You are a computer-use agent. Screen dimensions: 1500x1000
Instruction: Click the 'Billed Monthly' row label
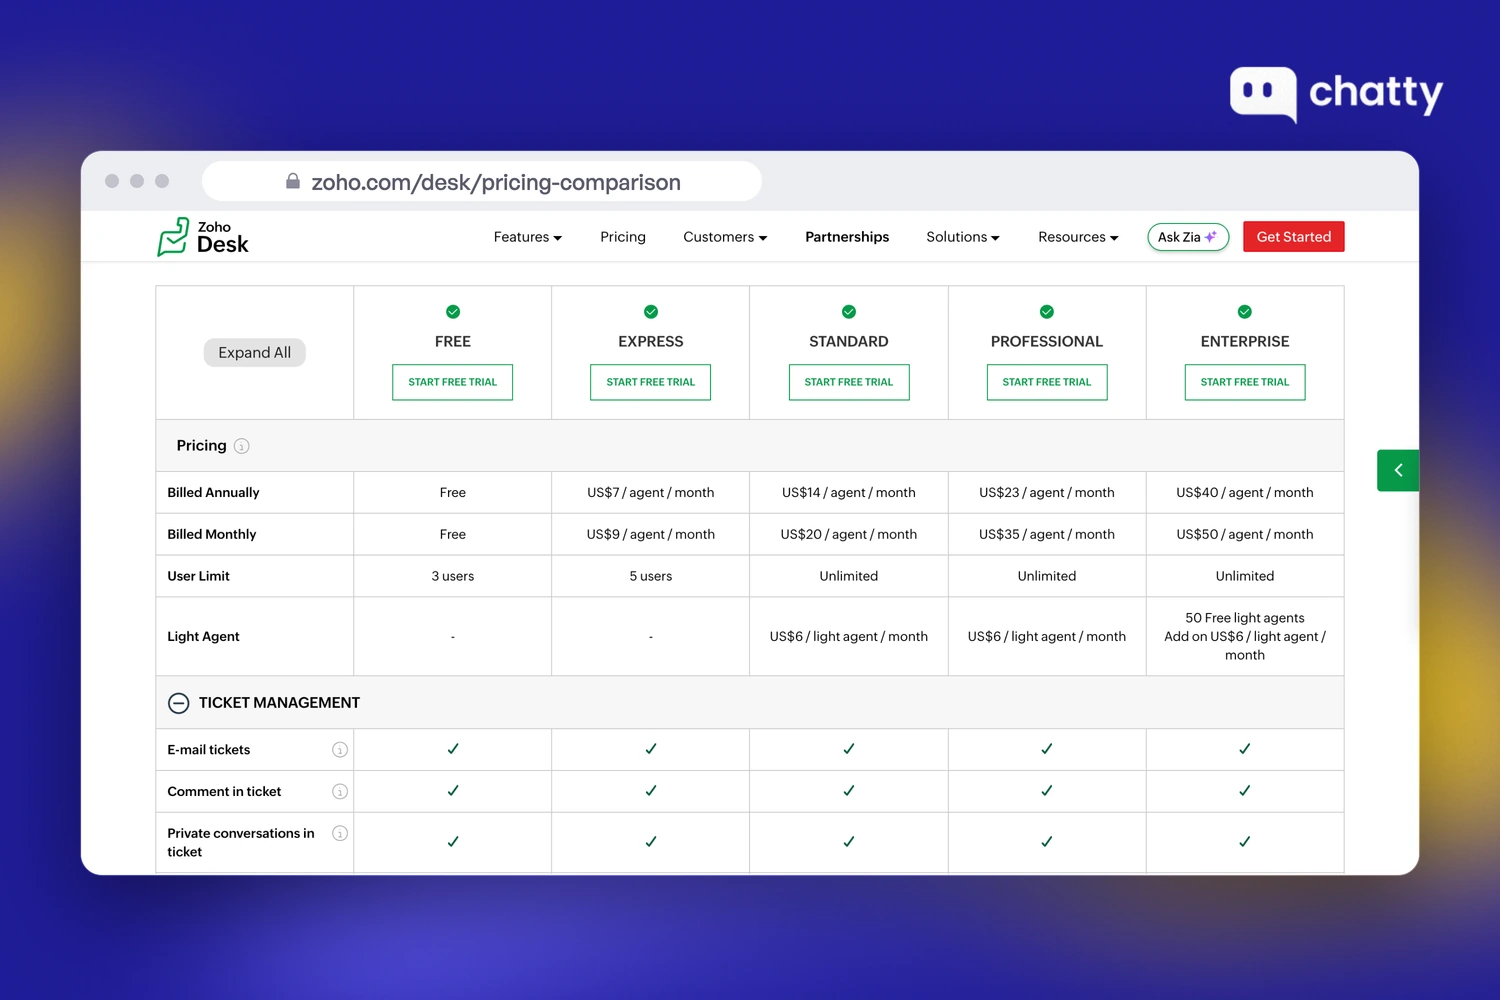(x=212, y=535)
